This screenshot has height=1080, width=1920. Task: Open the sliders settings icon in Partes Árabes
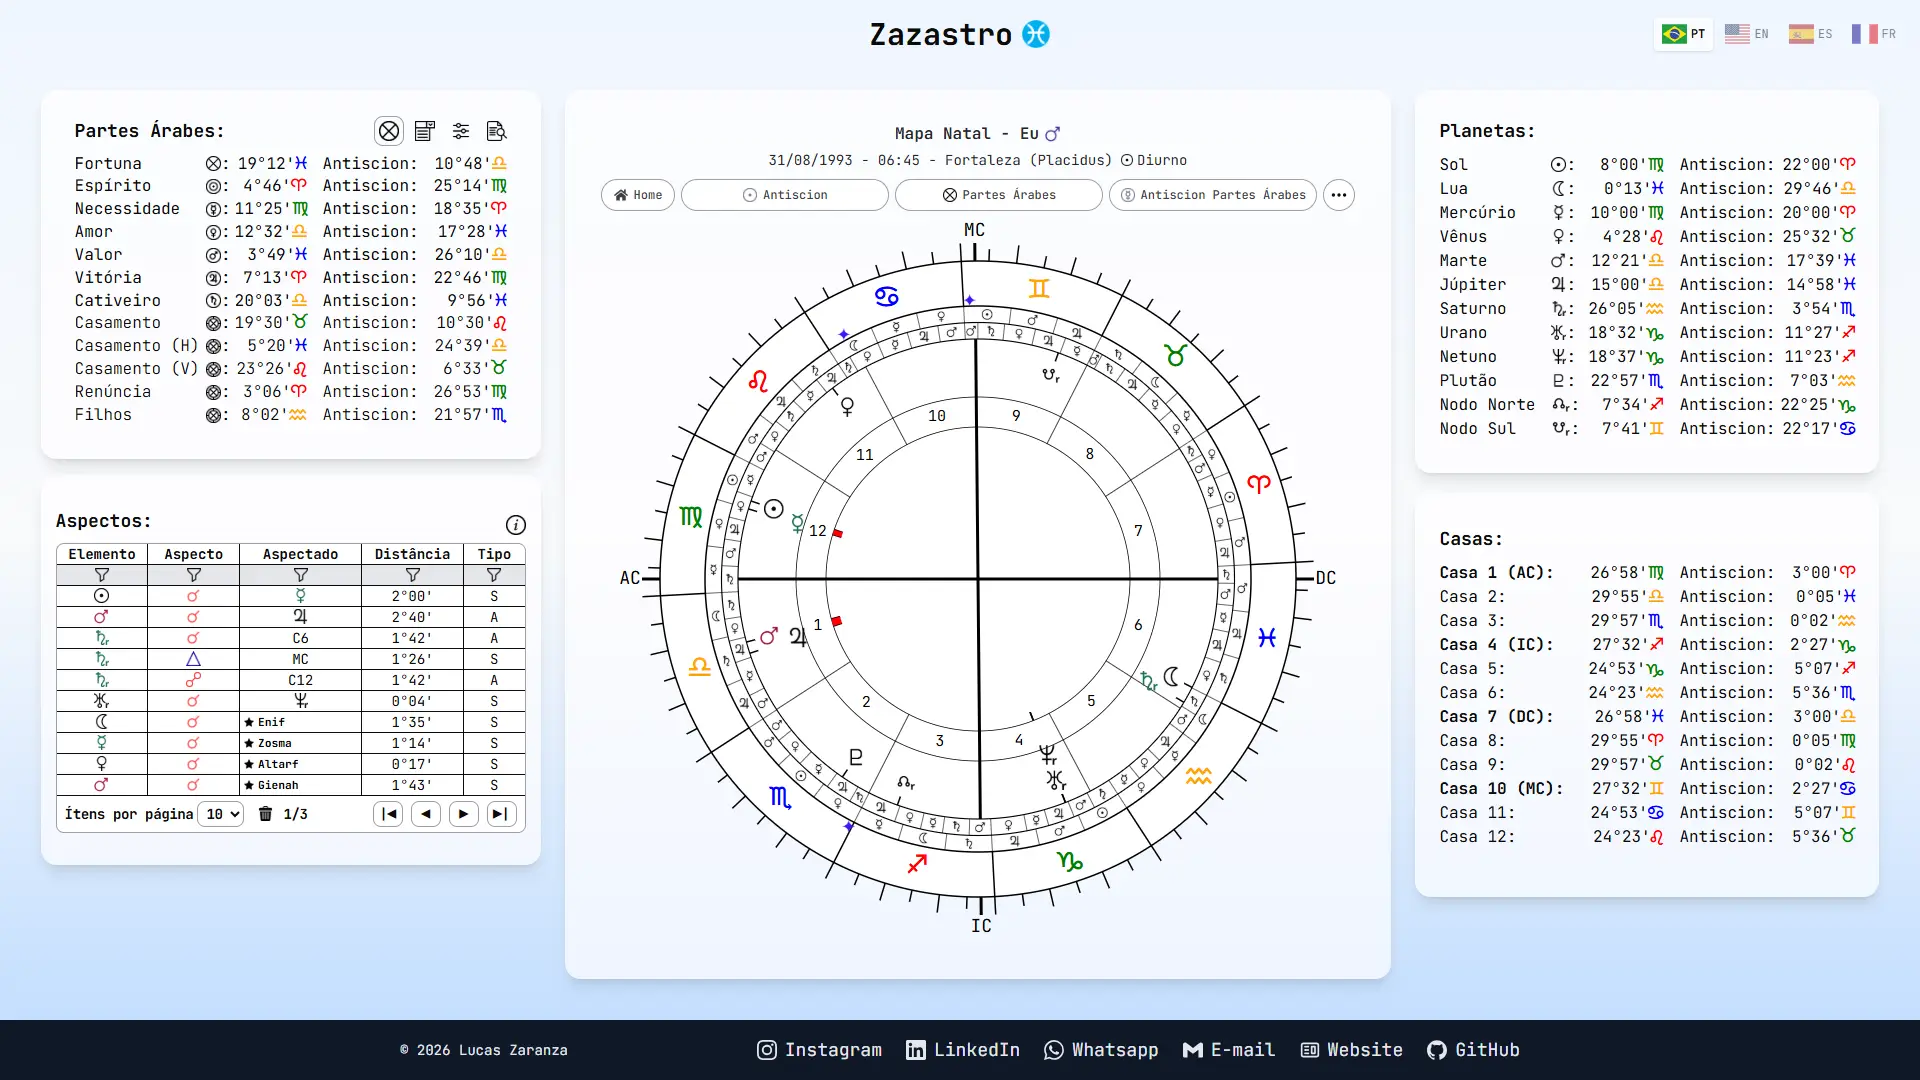point(461,131)
